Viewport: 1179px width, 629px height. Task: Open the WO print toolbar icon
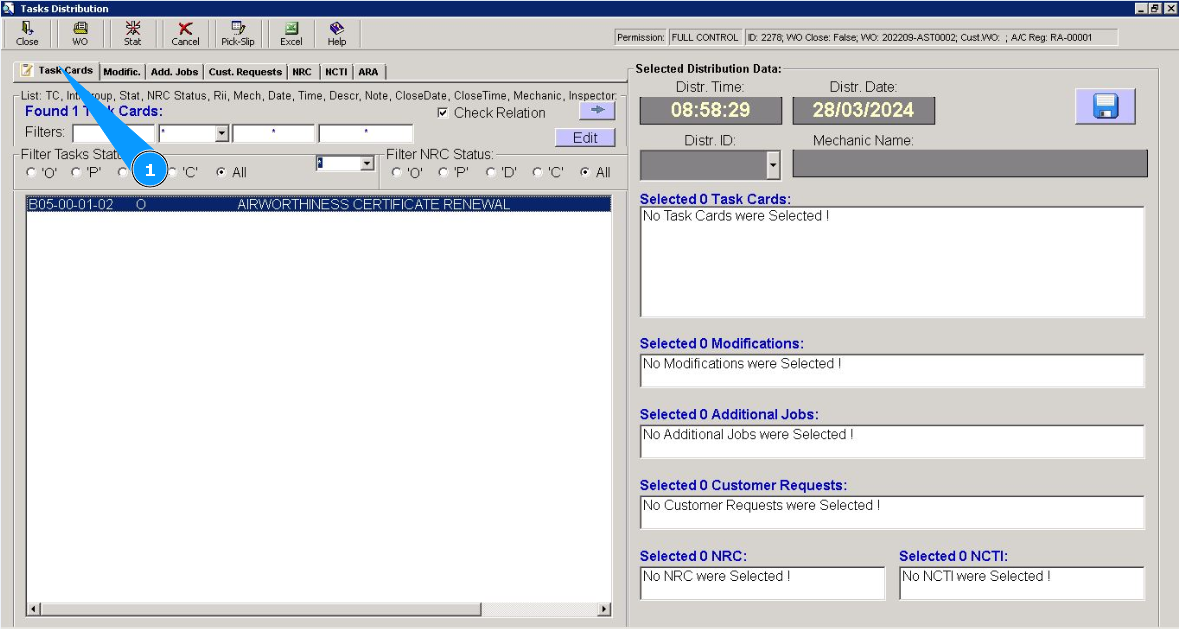80,33
